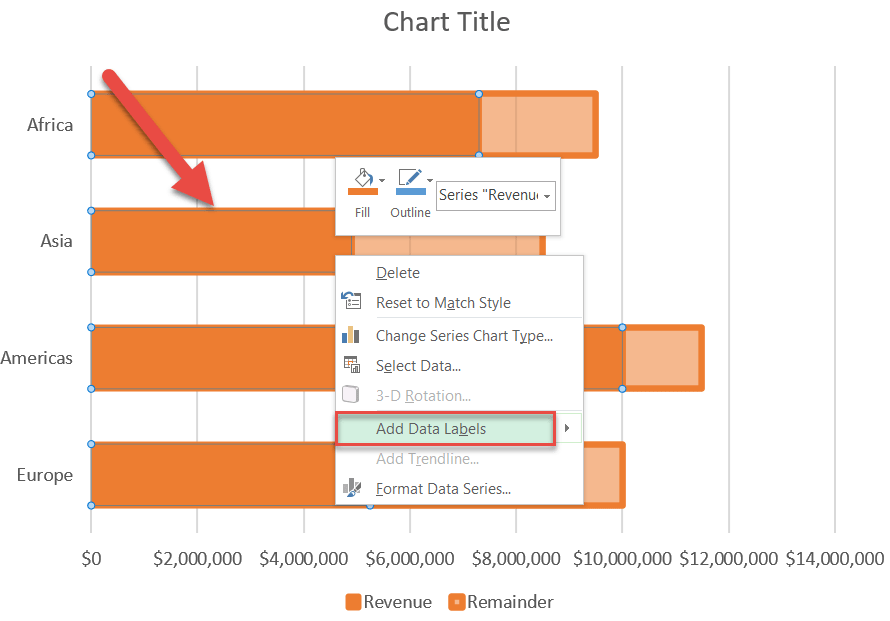
Task: Click the $0 axis value
Action: [91, 559]
